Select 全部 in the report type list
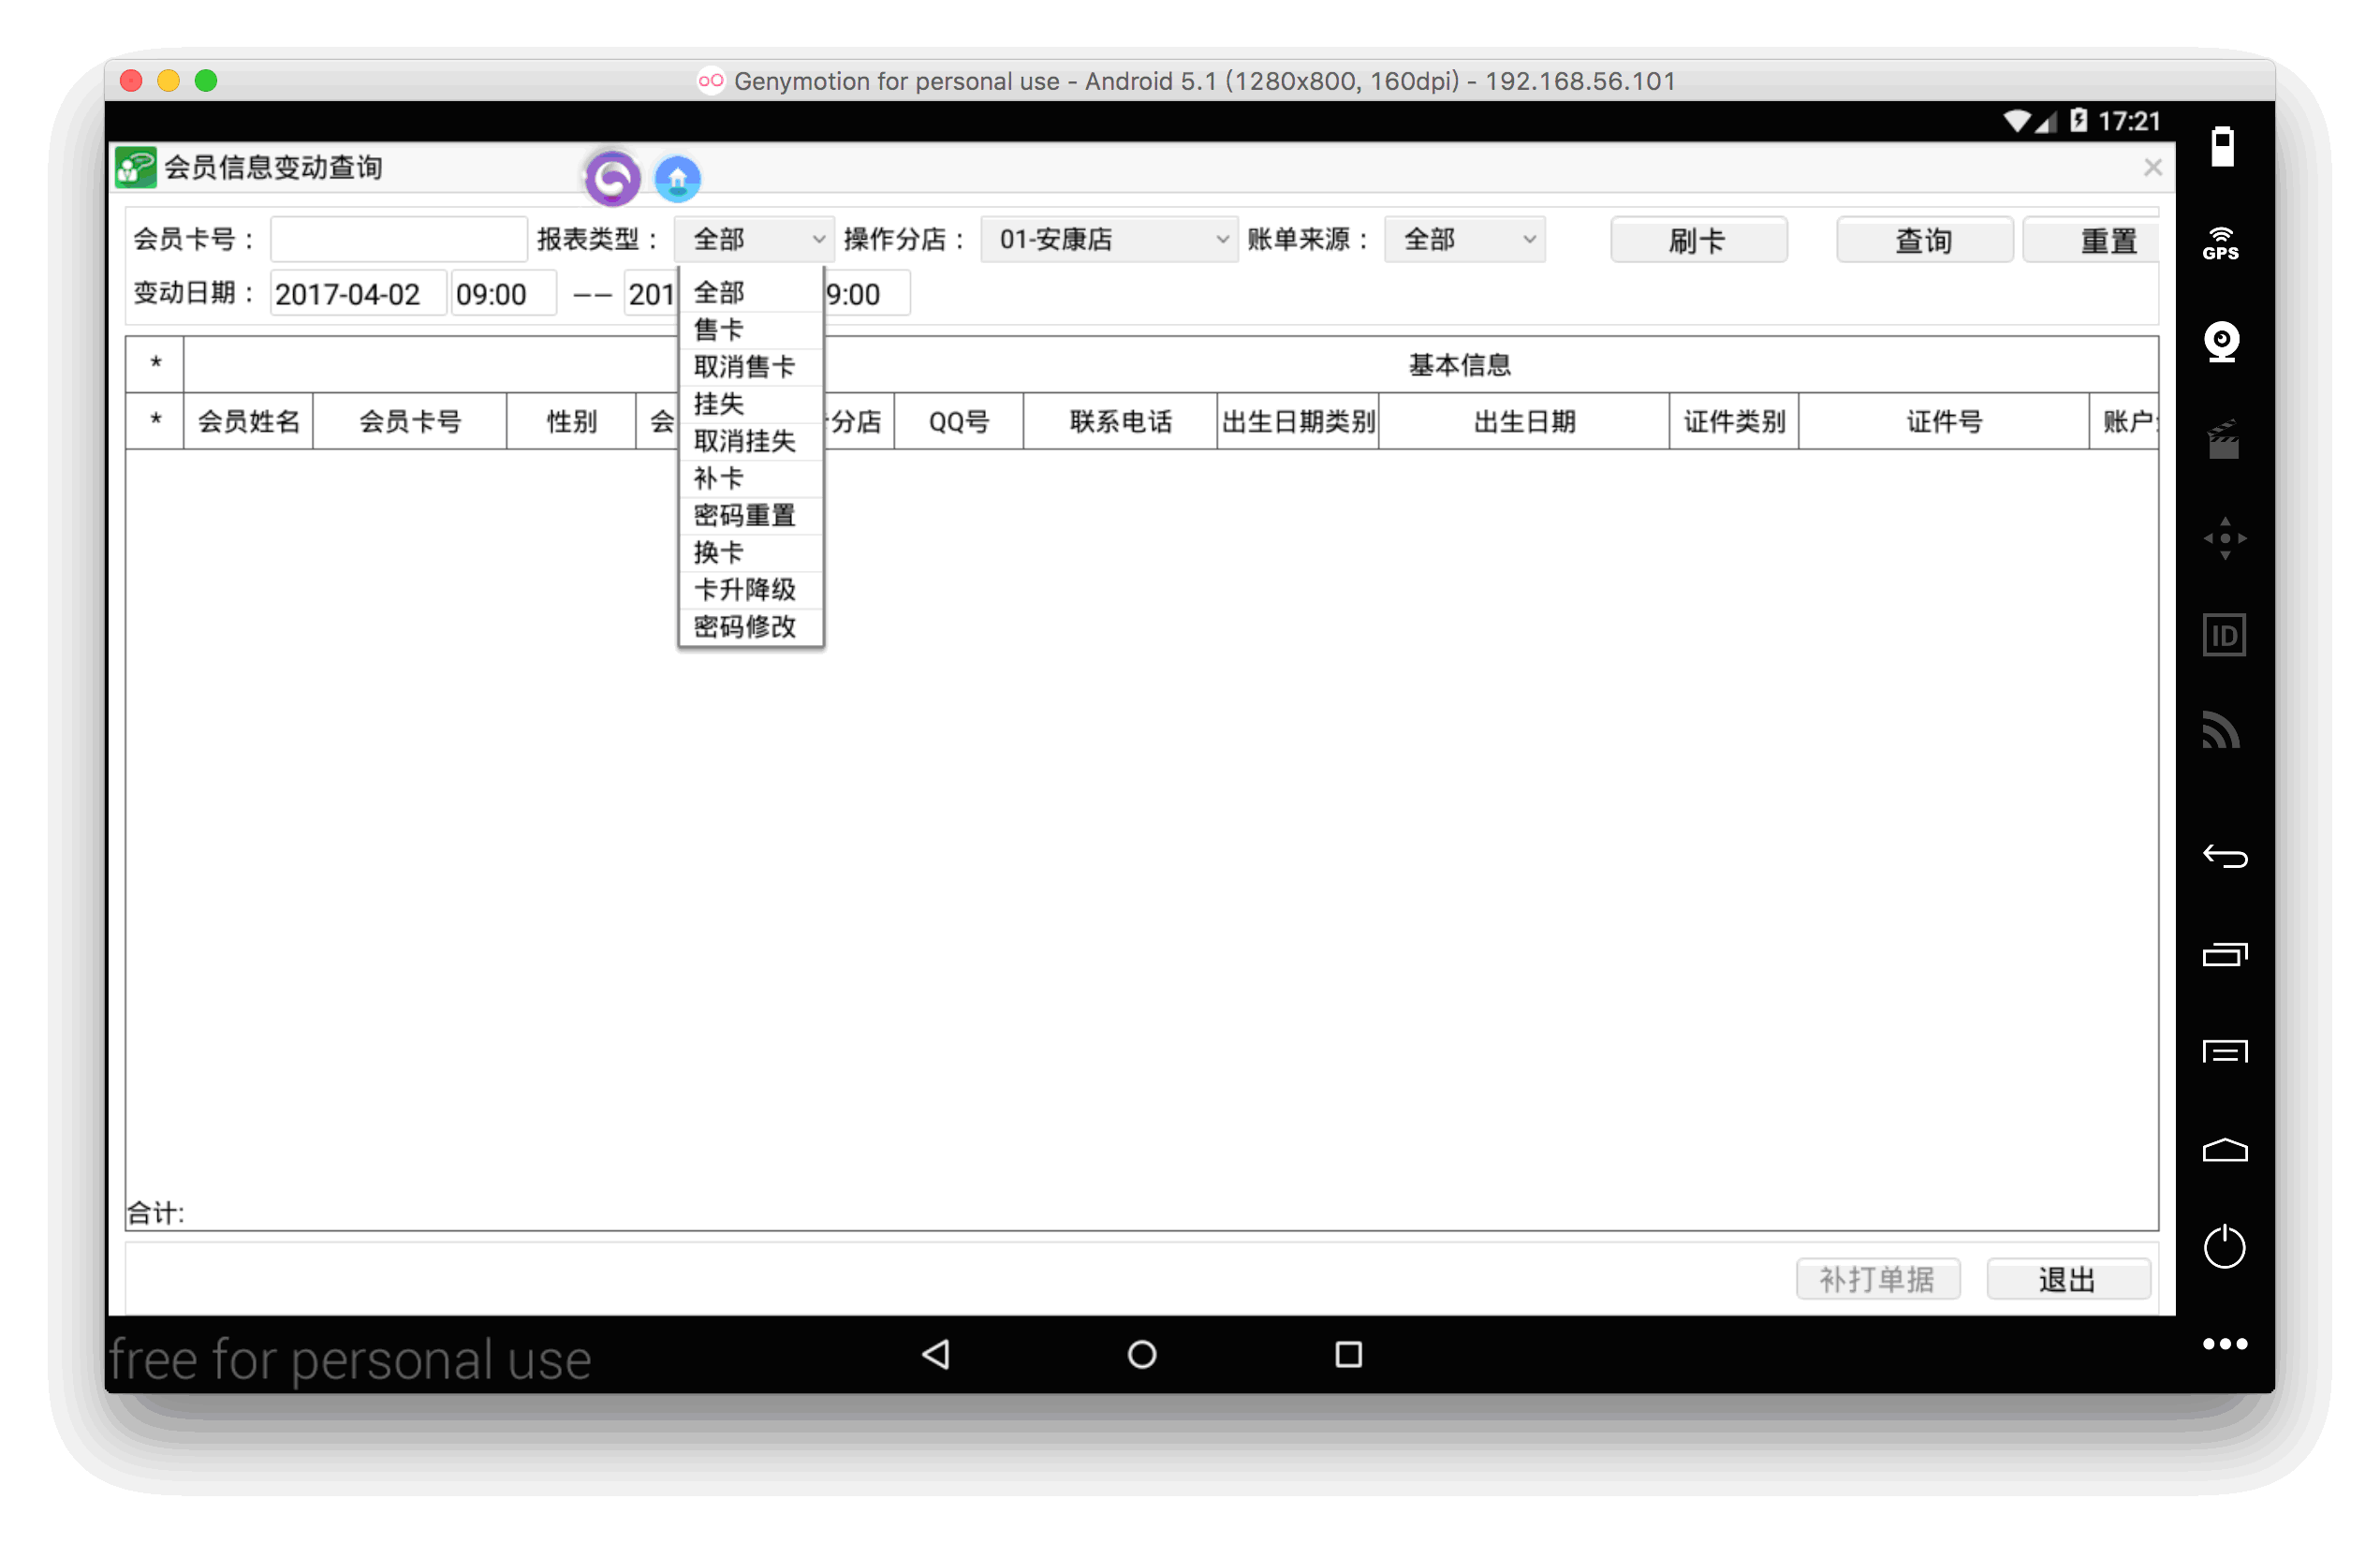The height and width of the screenshot is (1543, 2380). 750,293
